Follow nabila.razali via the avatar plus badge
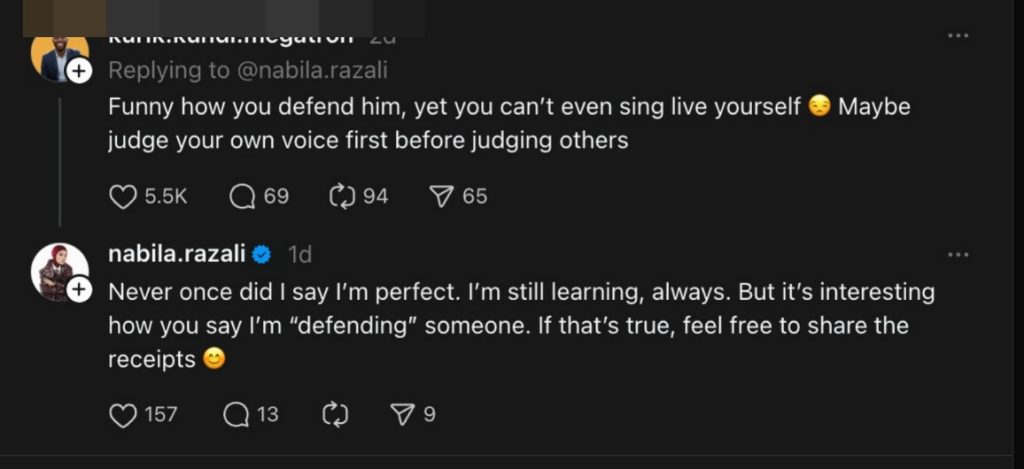 (80, 289)
